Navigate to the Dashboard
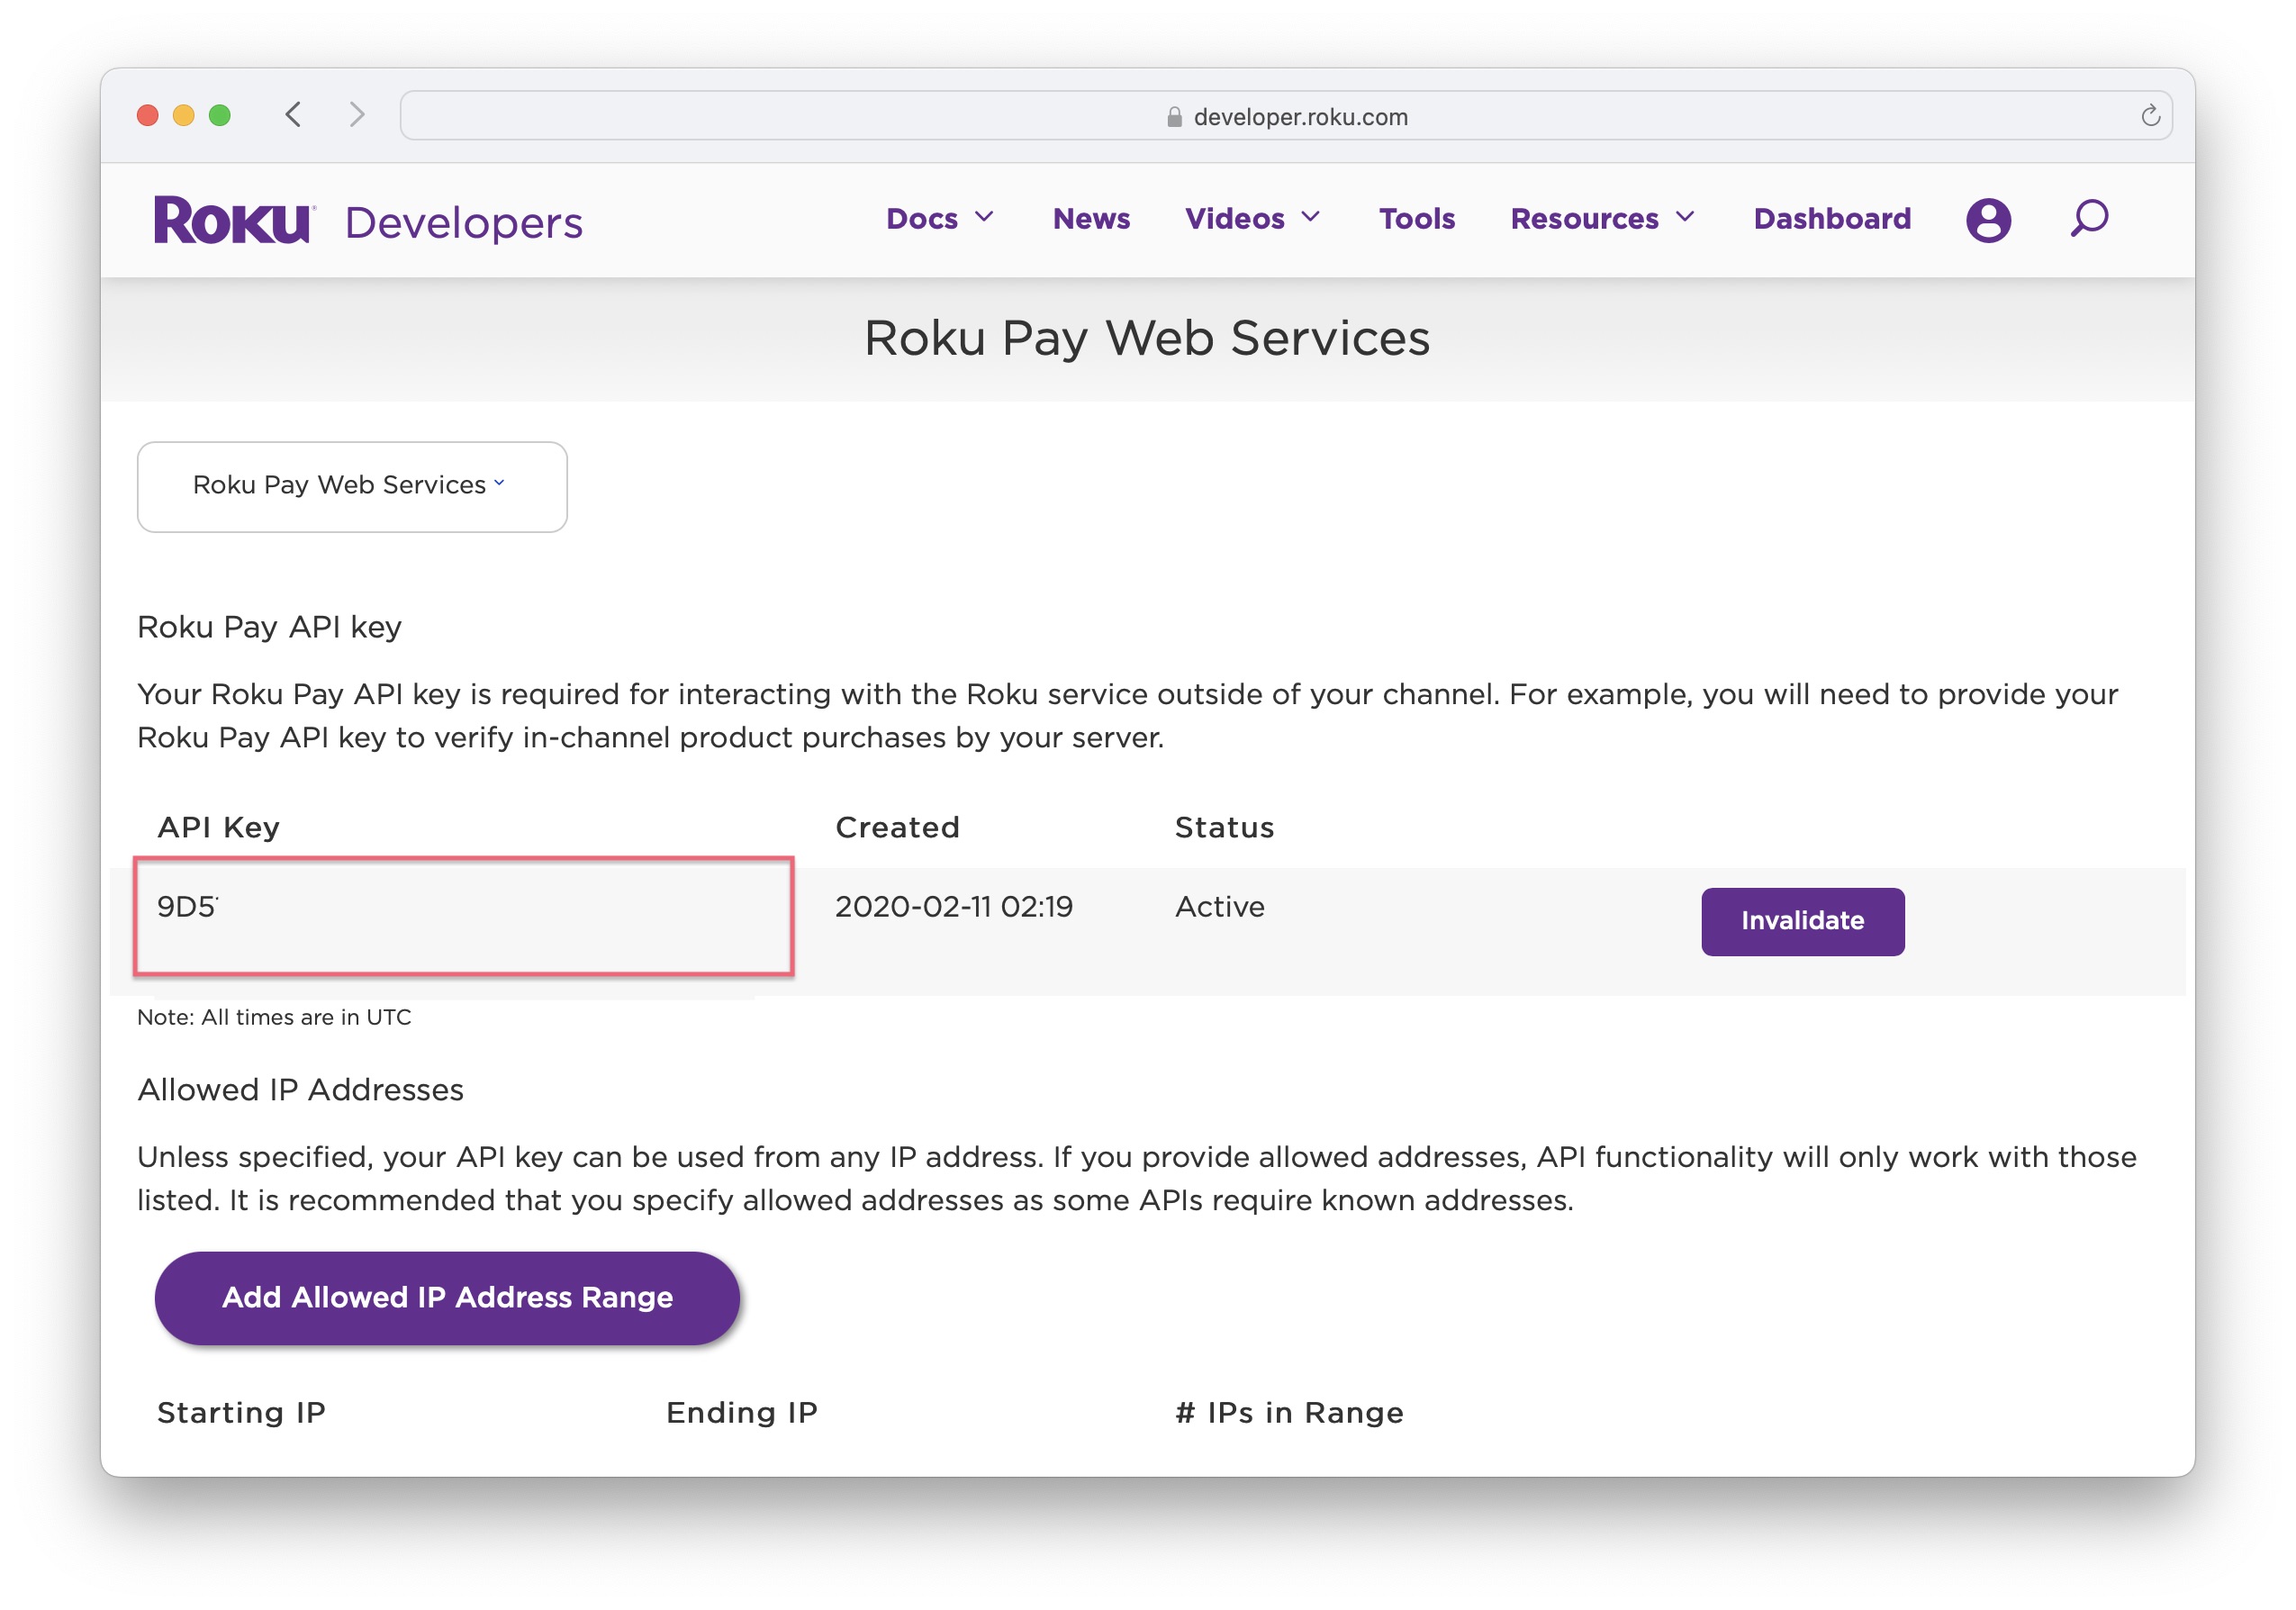This screenshot has width=2296, height=1610. coord(1831,218)
